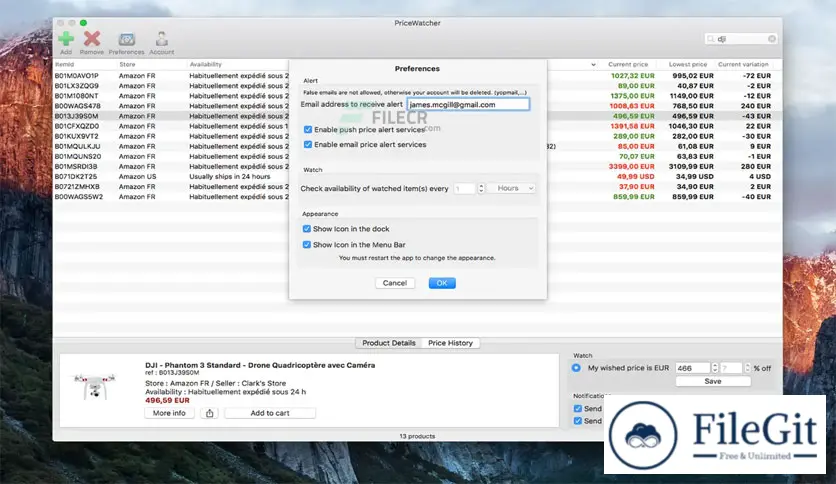Viewport: 836px width, 484px height.
Task: Click Usually ships in 24 hours cell
Action: point(230,176)
